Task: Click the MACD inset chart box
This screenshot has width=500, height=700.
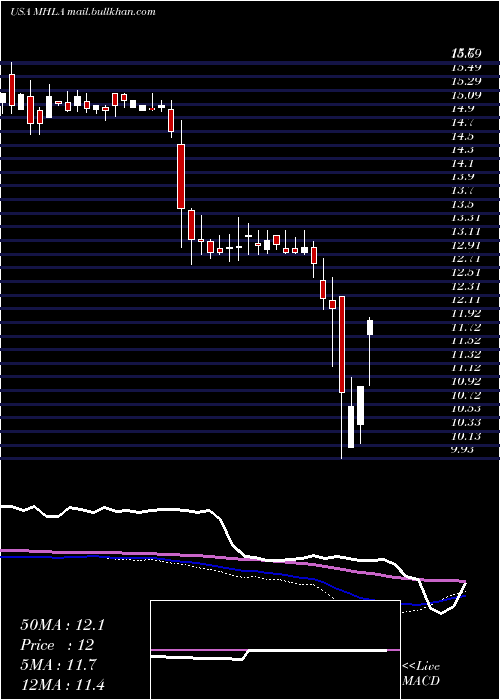Action: click(275, 650)
